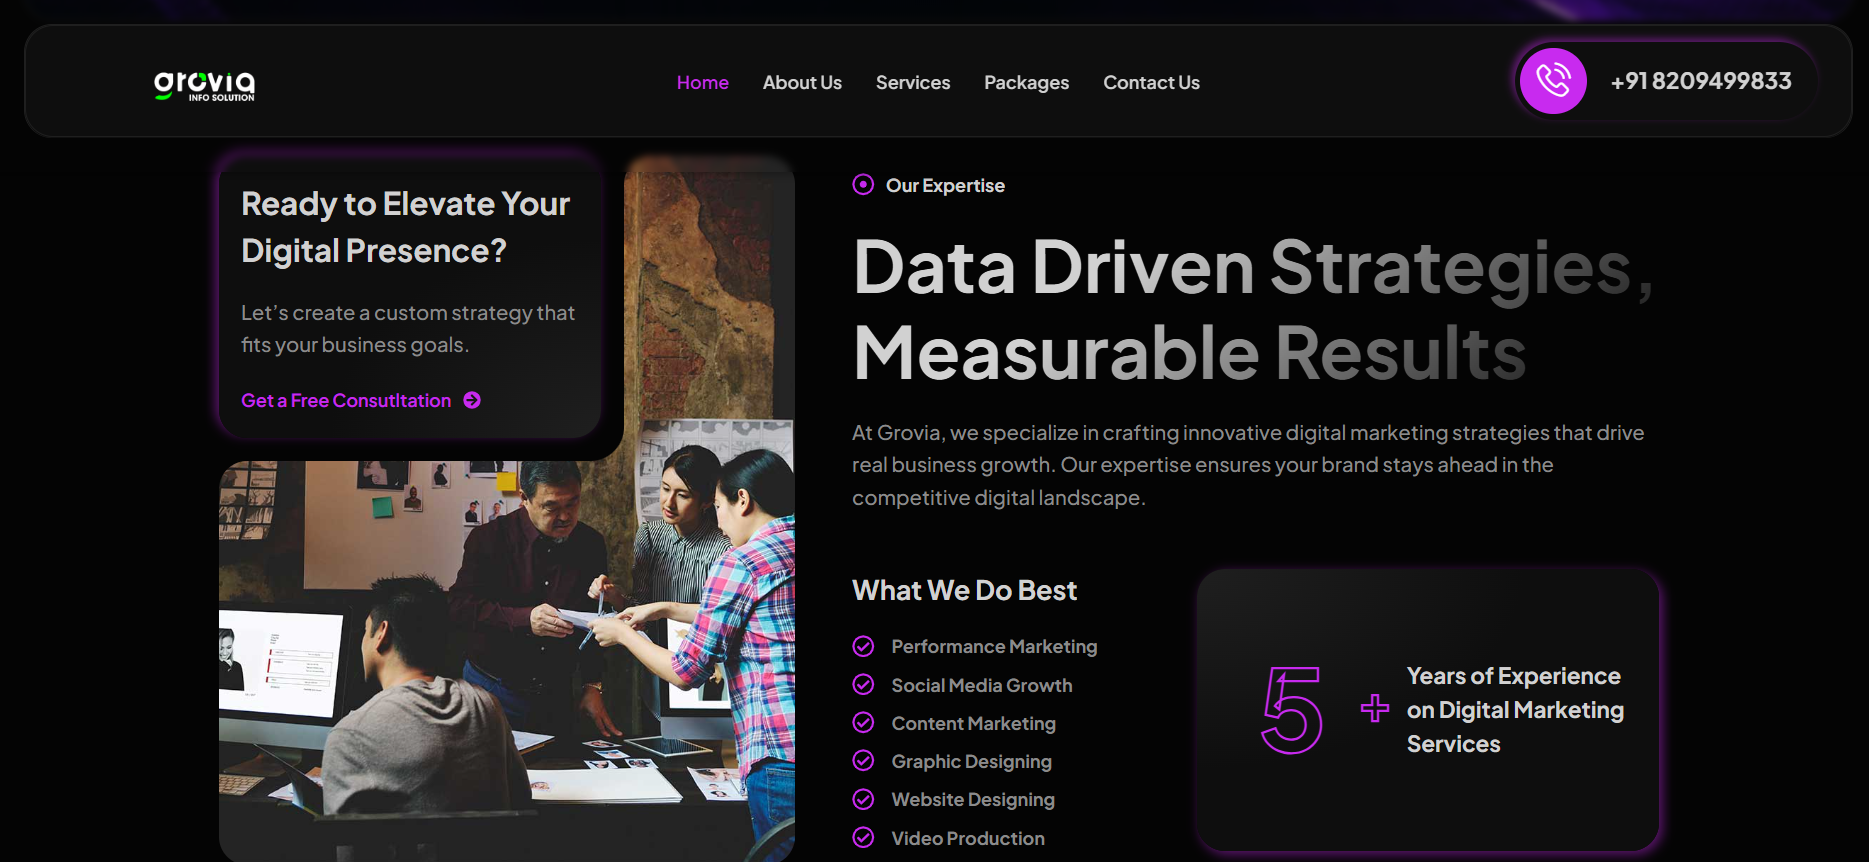Select Packages in the navigation bar
The width and height of the screenshot is (1869, 862).
tap(1026, 83)
